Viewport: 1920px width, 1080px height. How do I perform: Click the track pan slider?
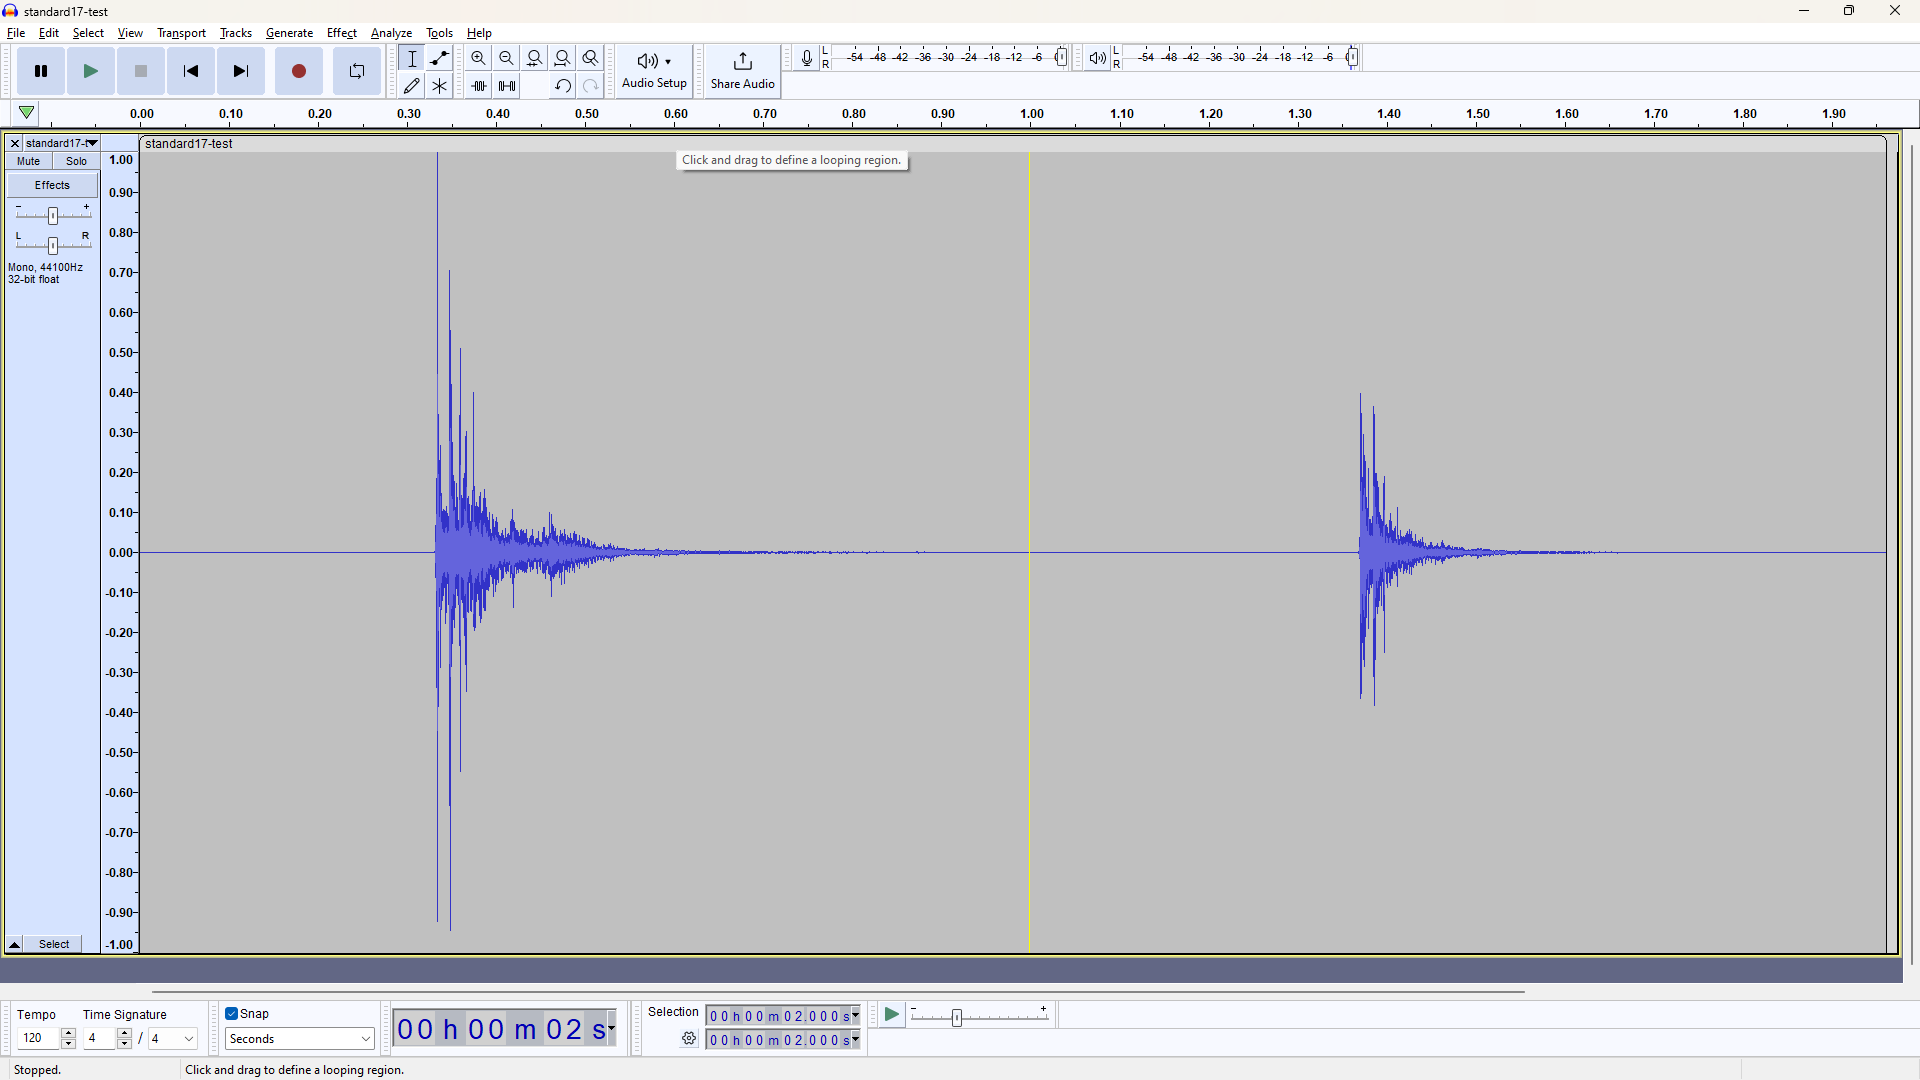point(53,245)
